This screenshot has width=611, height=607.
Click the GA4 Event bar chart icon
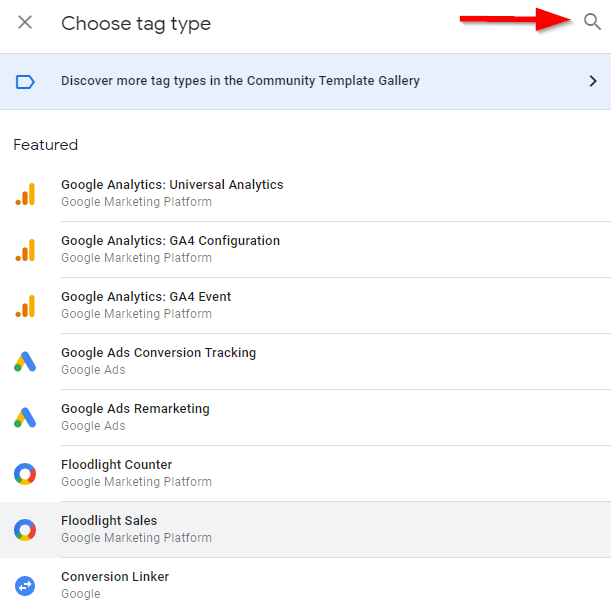pyautogui.click(x=25, y=306)
